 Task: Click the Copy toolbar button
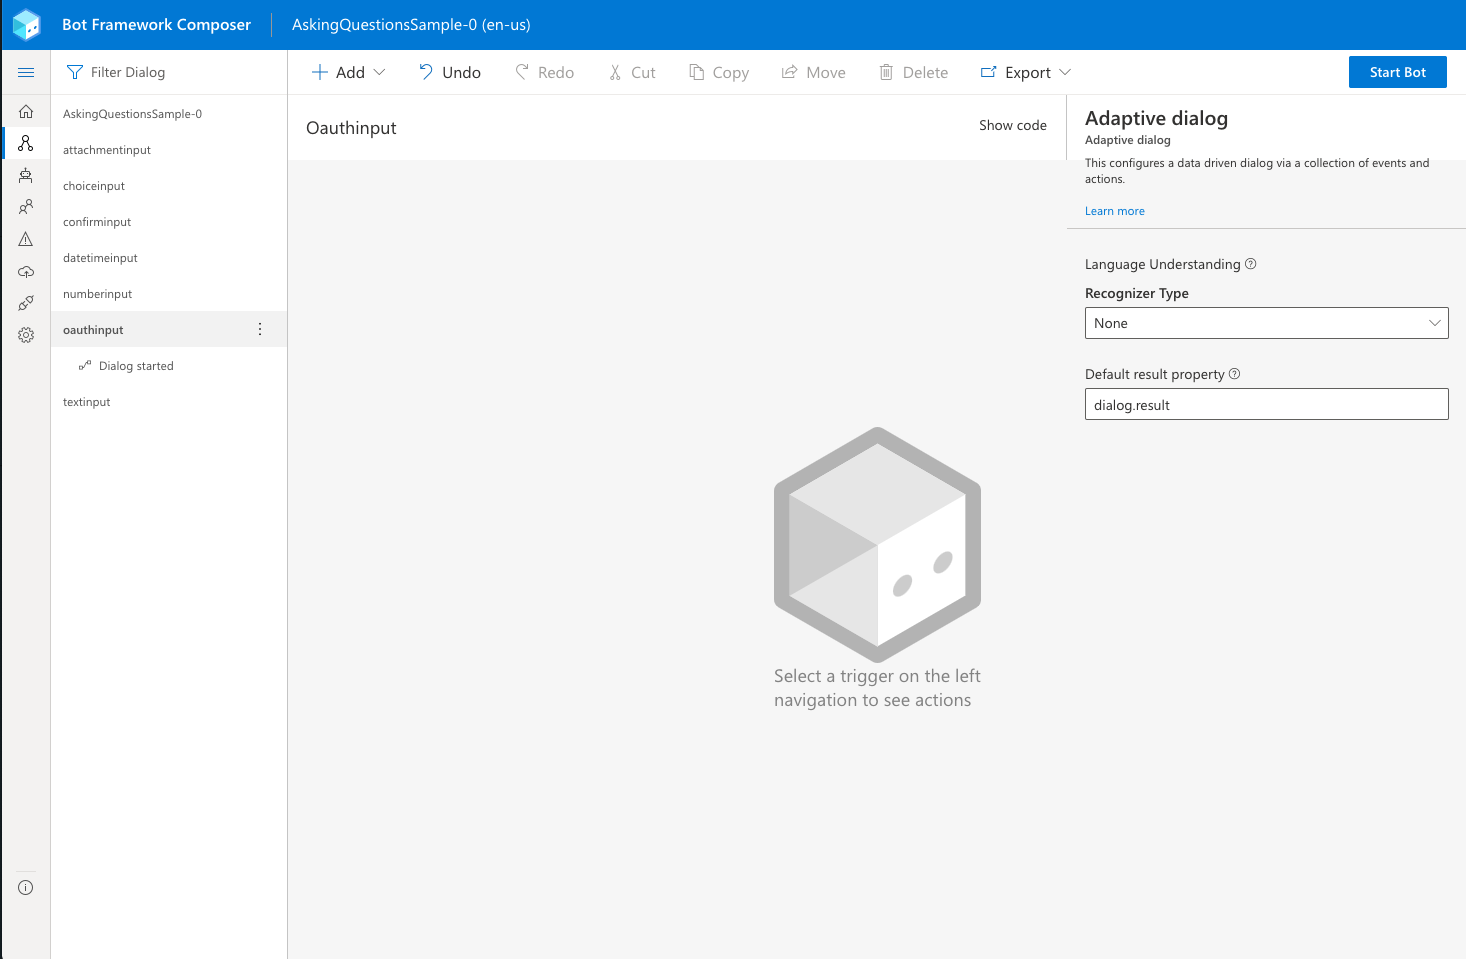pyautogui.click(x=719, y=72)
